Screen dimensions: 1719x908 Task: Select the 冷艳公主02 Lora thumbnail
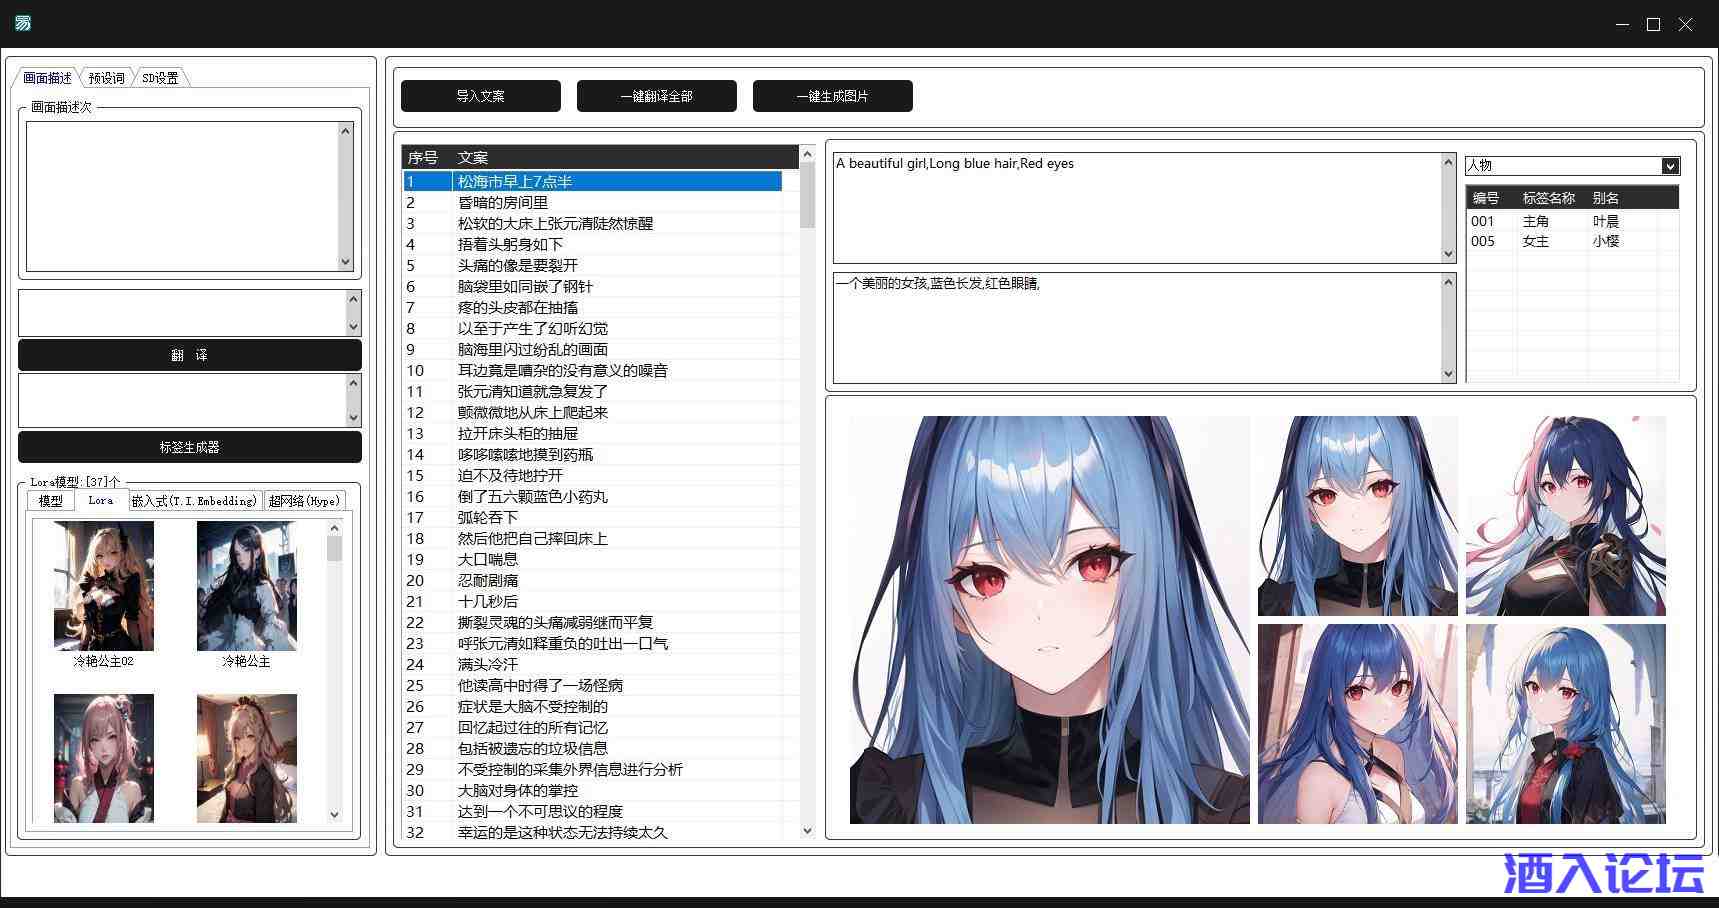point(104,586)
